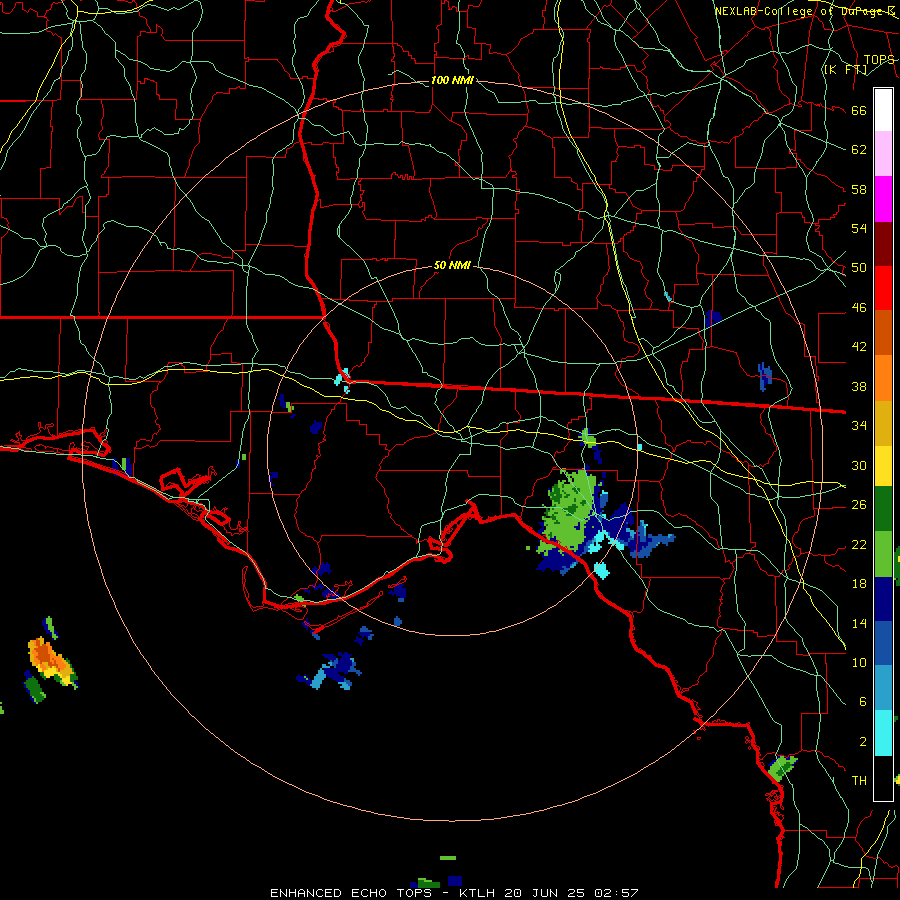Click the 62 value on the legend

(x=859, y=150)
